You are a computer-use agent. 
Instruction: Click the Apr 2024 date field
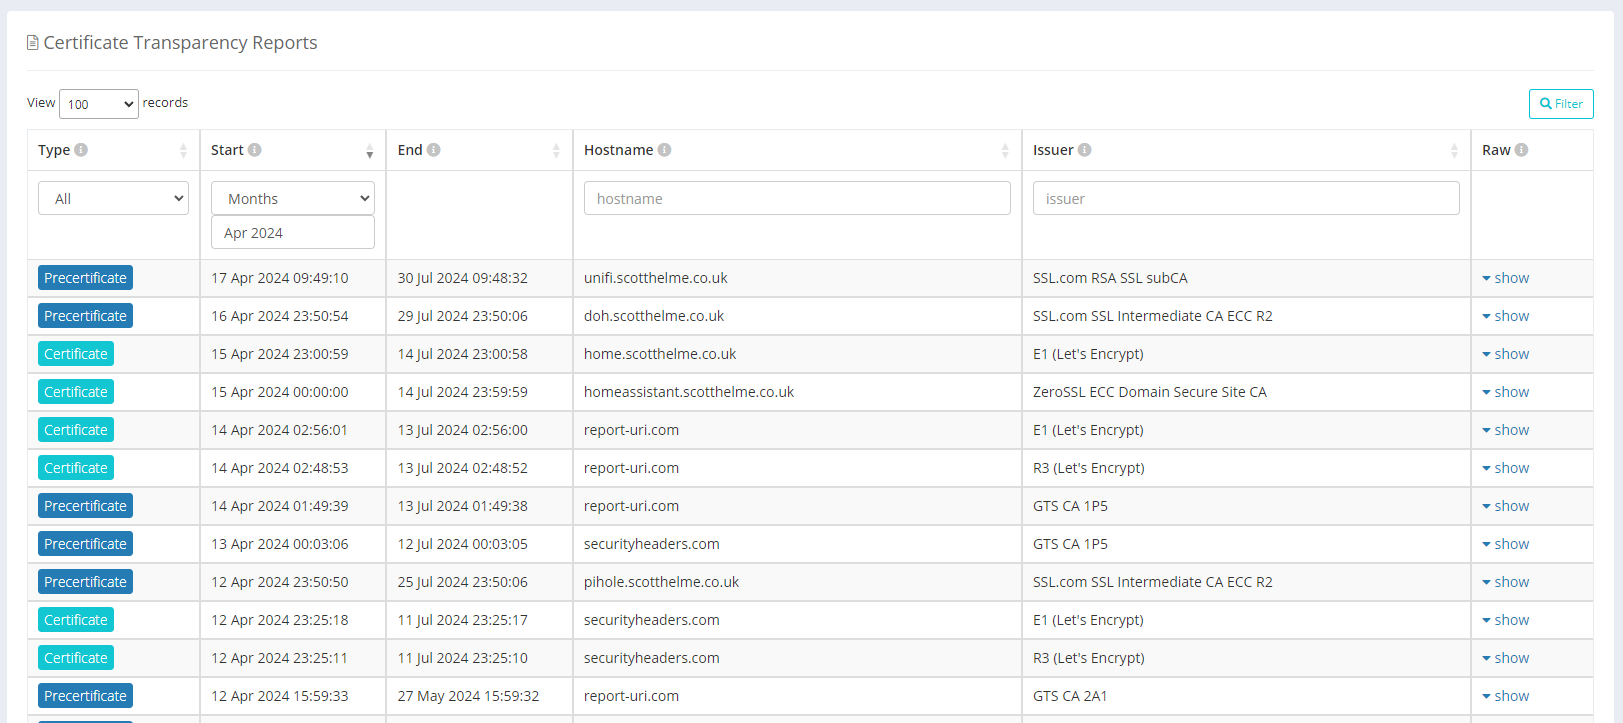tap(293, 232)
